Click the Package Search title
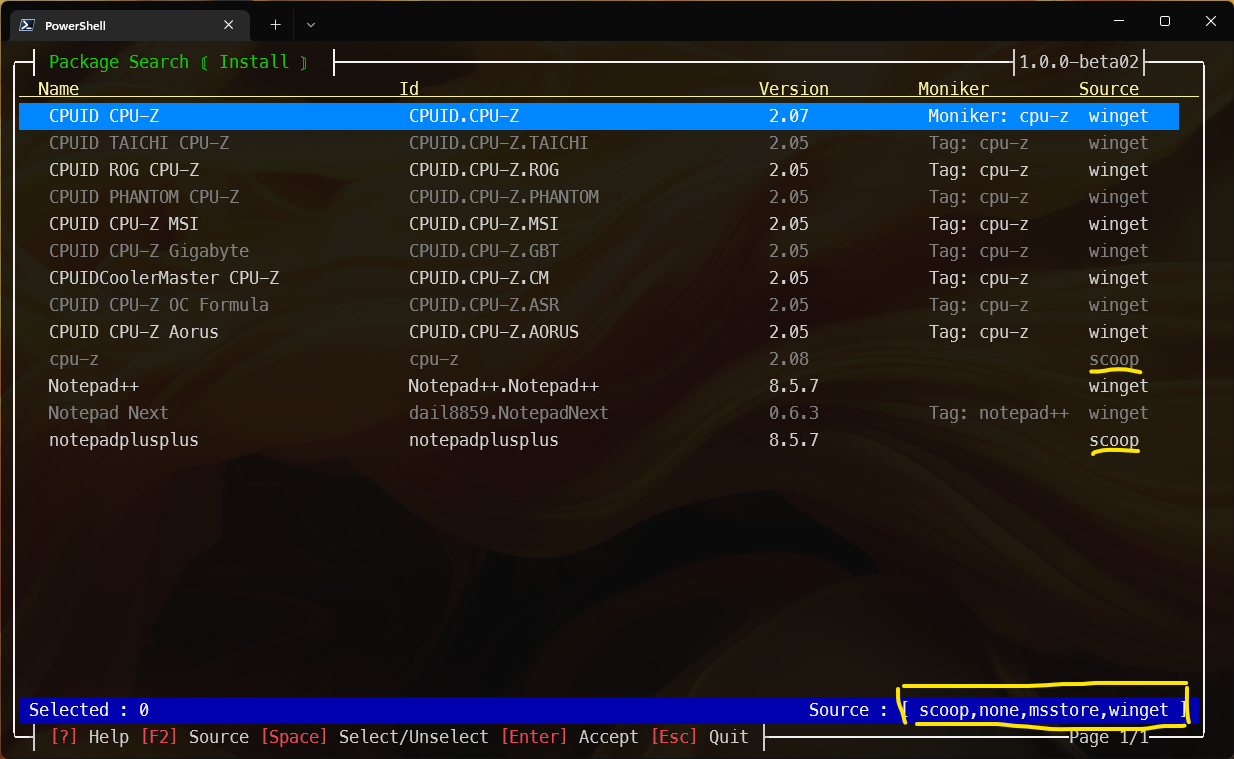The width and height of the screenshot is (1234, 759). click(119, 62)
